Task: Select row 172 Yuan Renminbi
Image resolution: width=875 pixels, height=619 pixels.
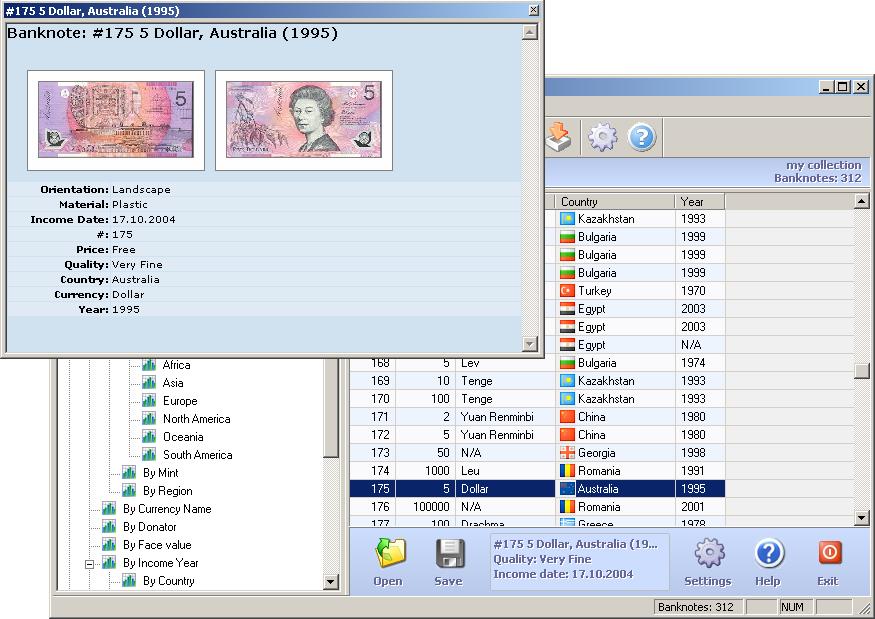Action: 537,435
